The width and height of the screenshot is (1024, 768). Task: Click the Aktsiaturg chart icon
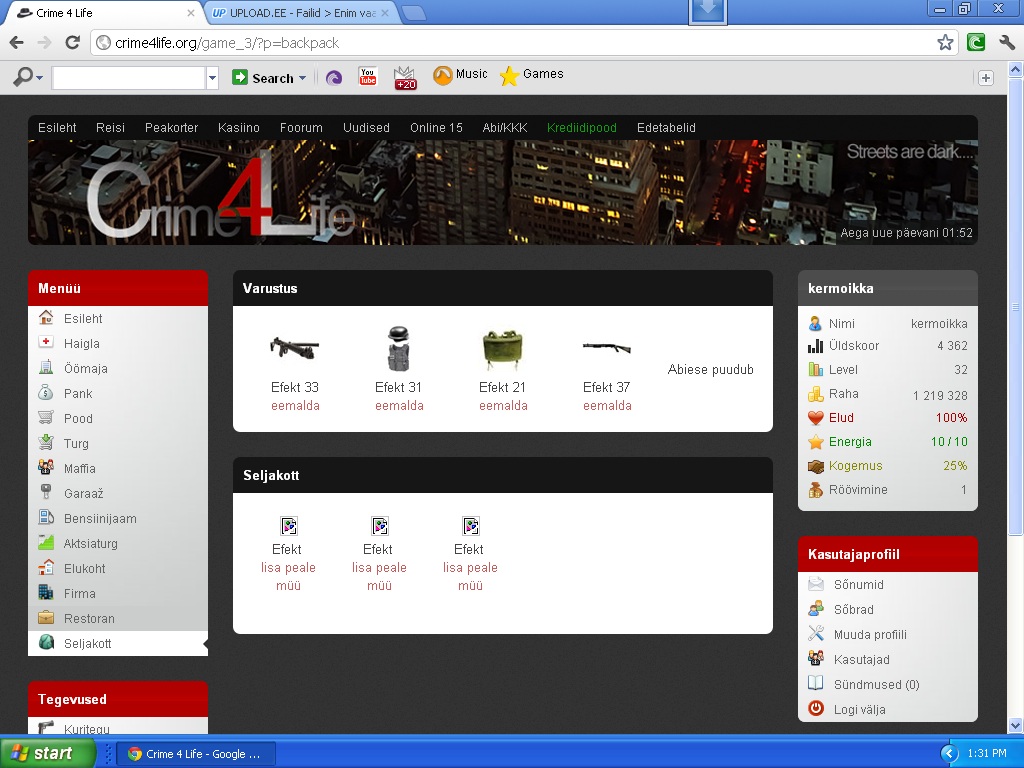click(46, 542)
